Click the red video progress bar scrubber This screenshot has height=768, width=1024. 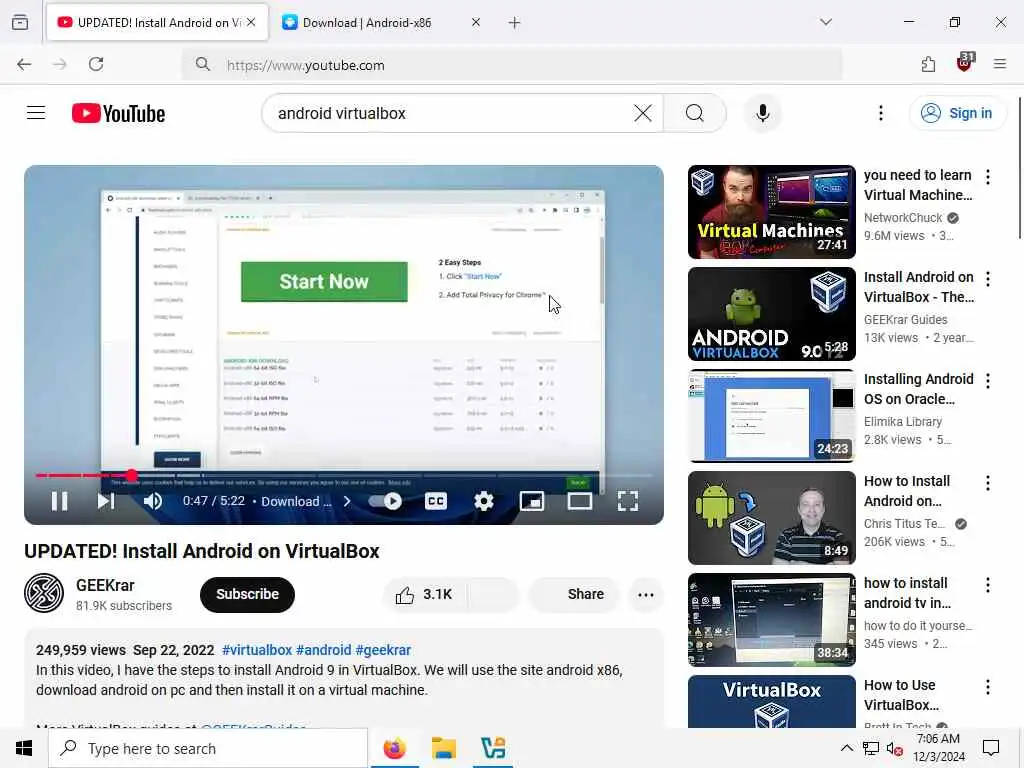[x=131, y=475]
